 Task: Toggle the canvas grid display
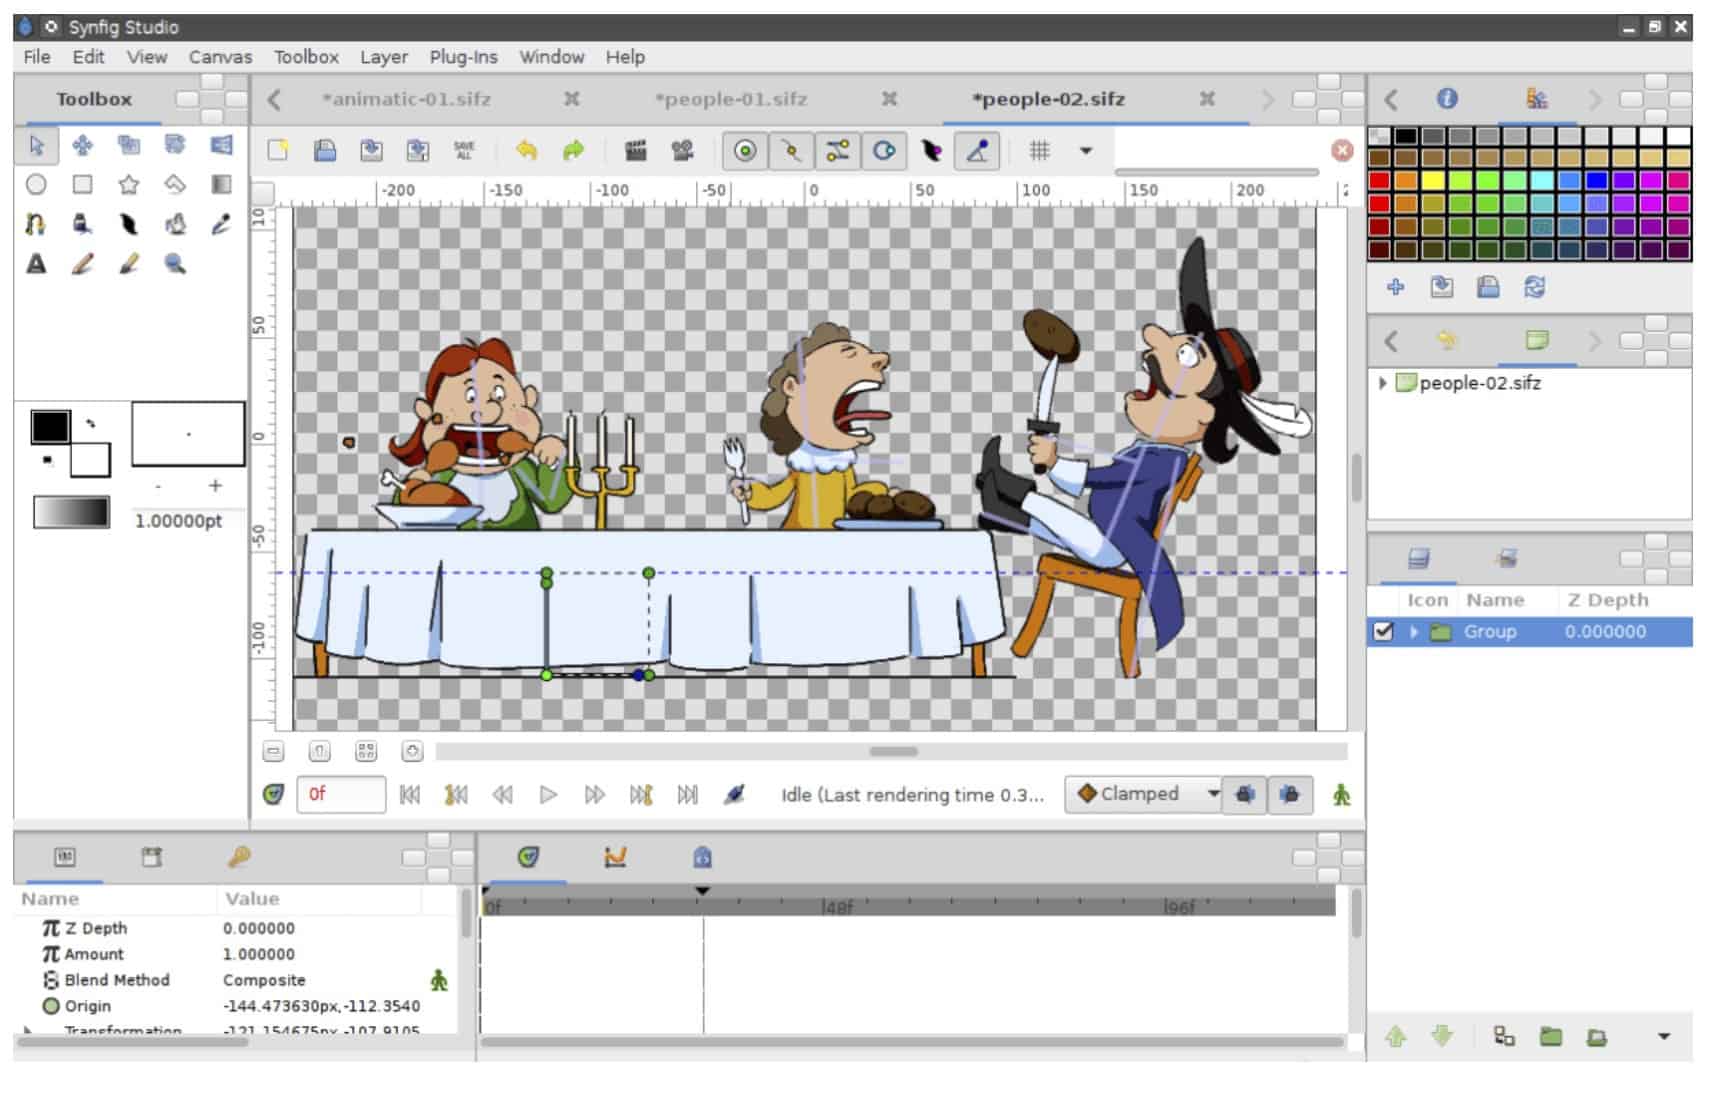(1039, 151)
